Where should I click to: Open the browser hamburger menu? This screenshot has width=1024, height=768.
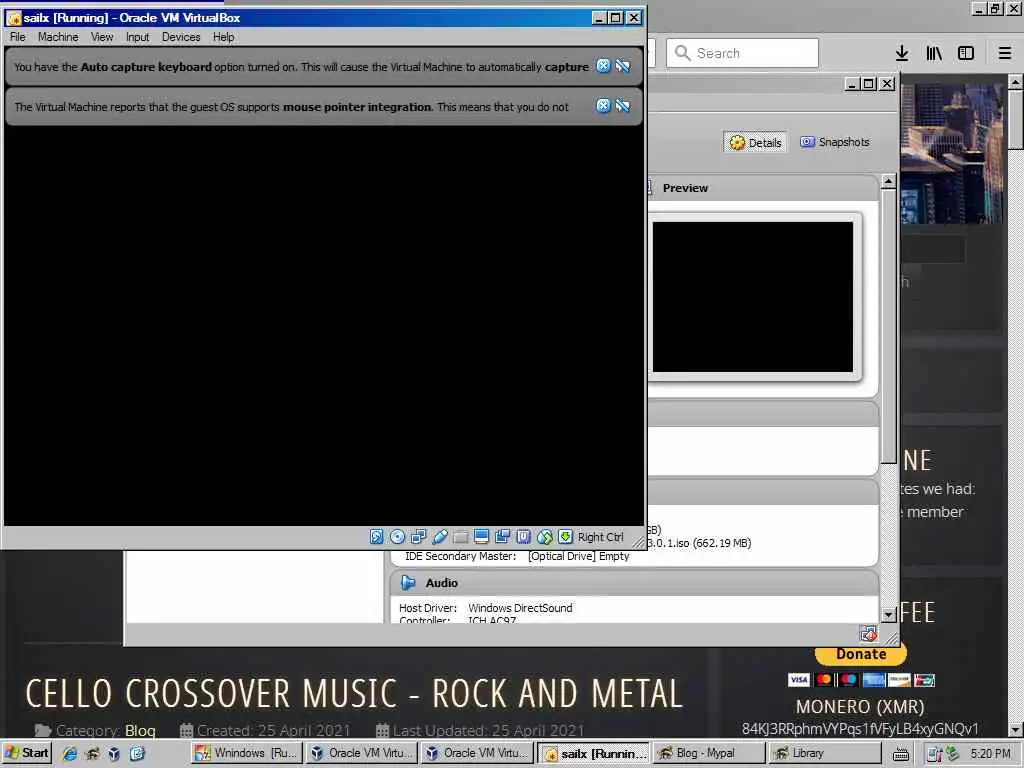click(1005, 53)
